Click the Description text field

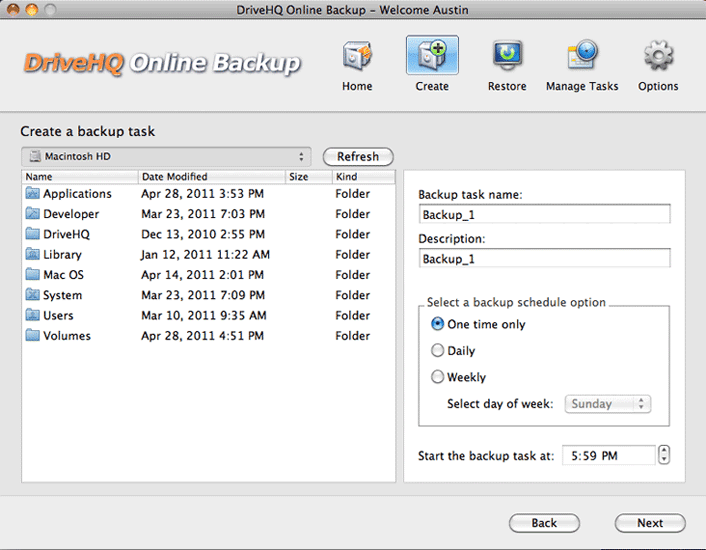pos(544,259)
